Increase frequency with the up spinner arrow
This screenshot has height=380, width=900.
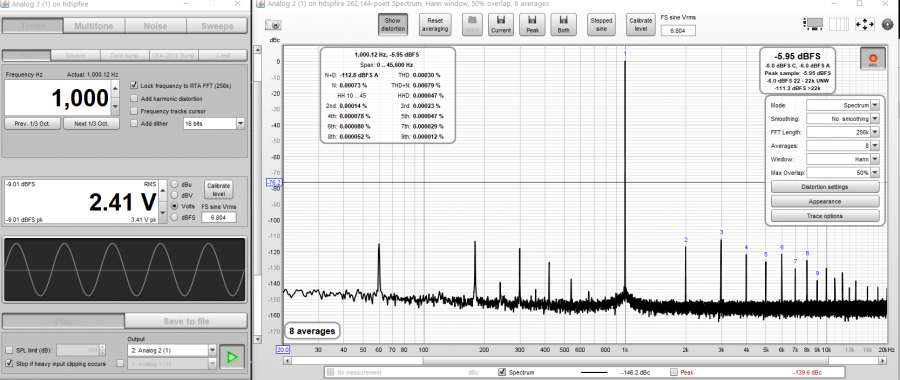pyautogui.click(x=116, y=88)
